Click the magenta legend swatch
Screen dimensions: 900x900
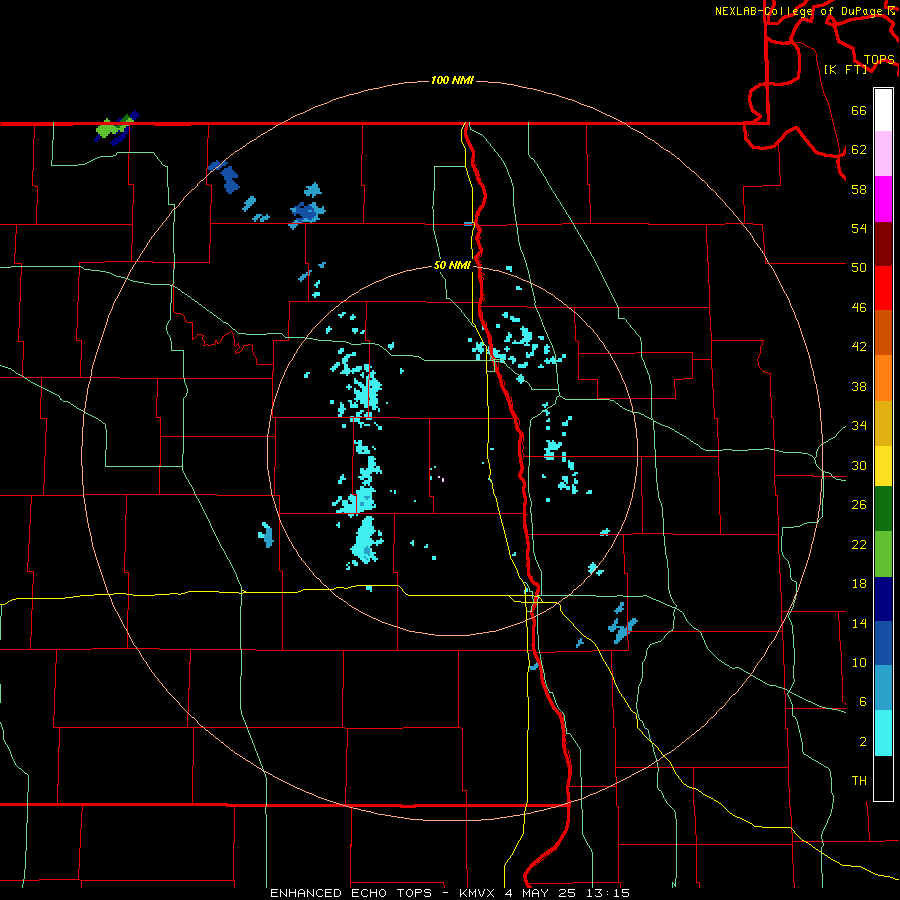point(883,199)
